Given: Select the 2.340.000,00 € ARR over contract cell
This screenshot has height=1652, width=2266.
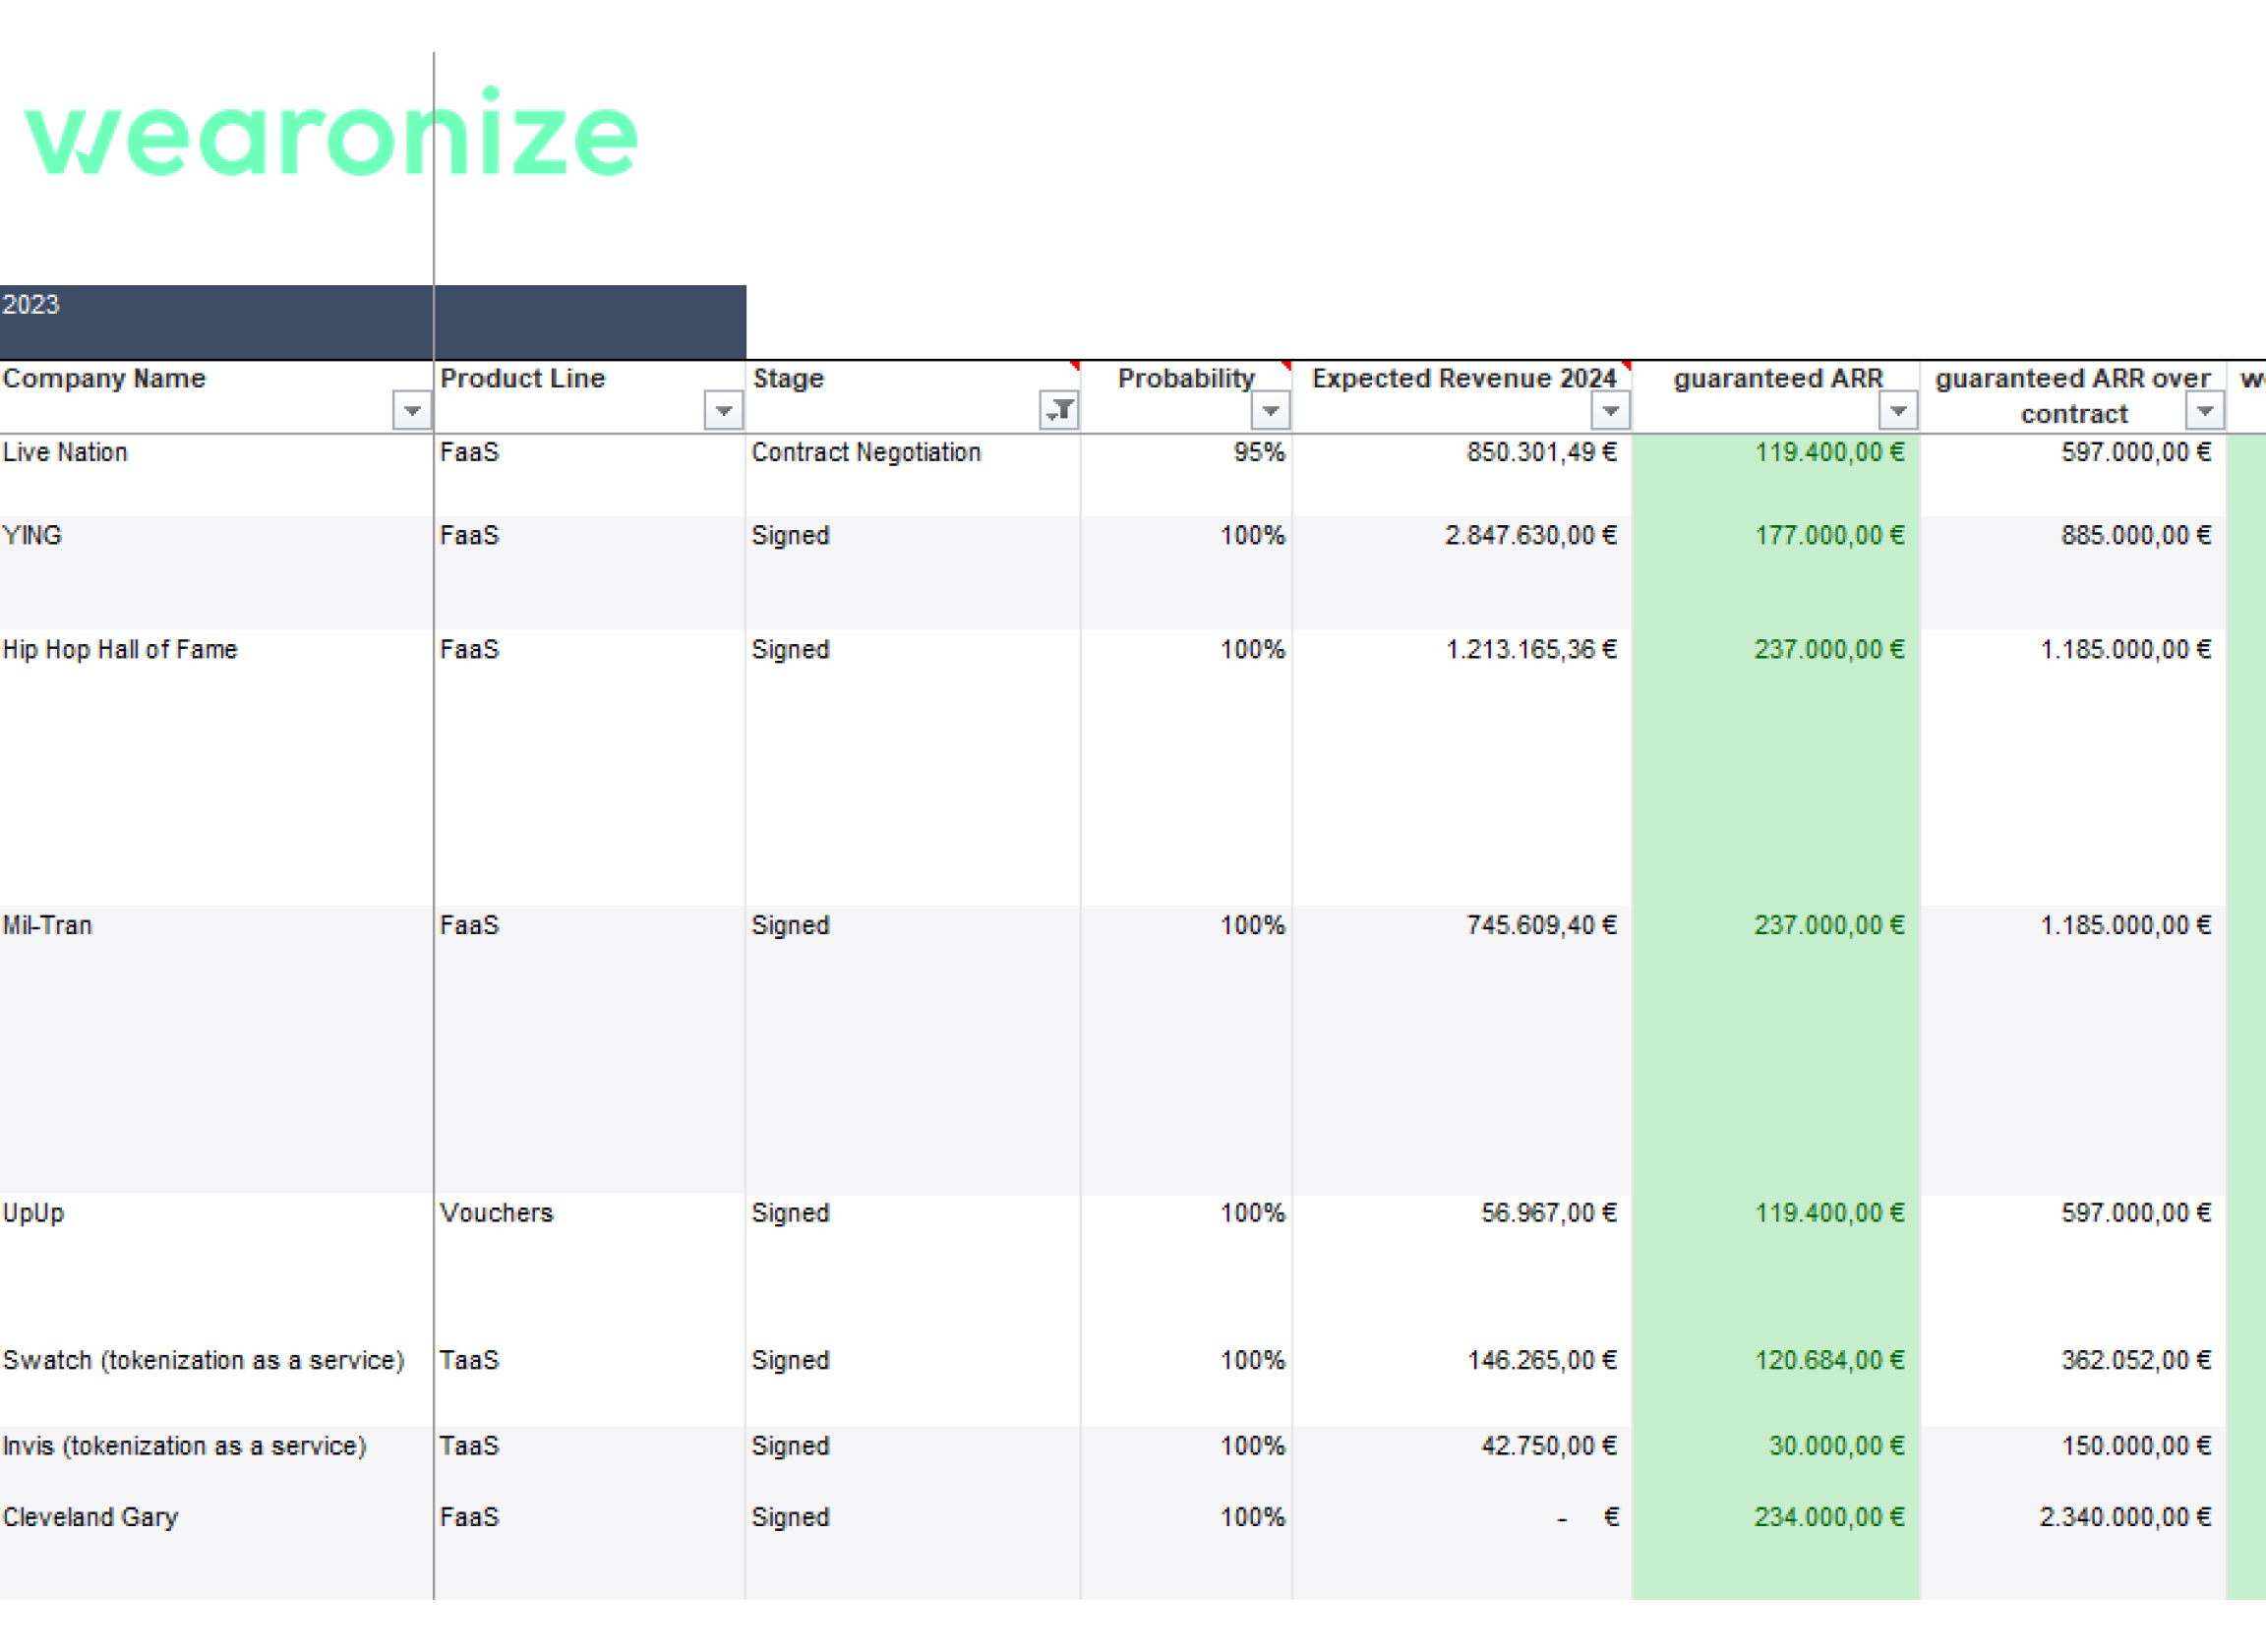Looking at the screenshot, I should coord(2073,1549).
